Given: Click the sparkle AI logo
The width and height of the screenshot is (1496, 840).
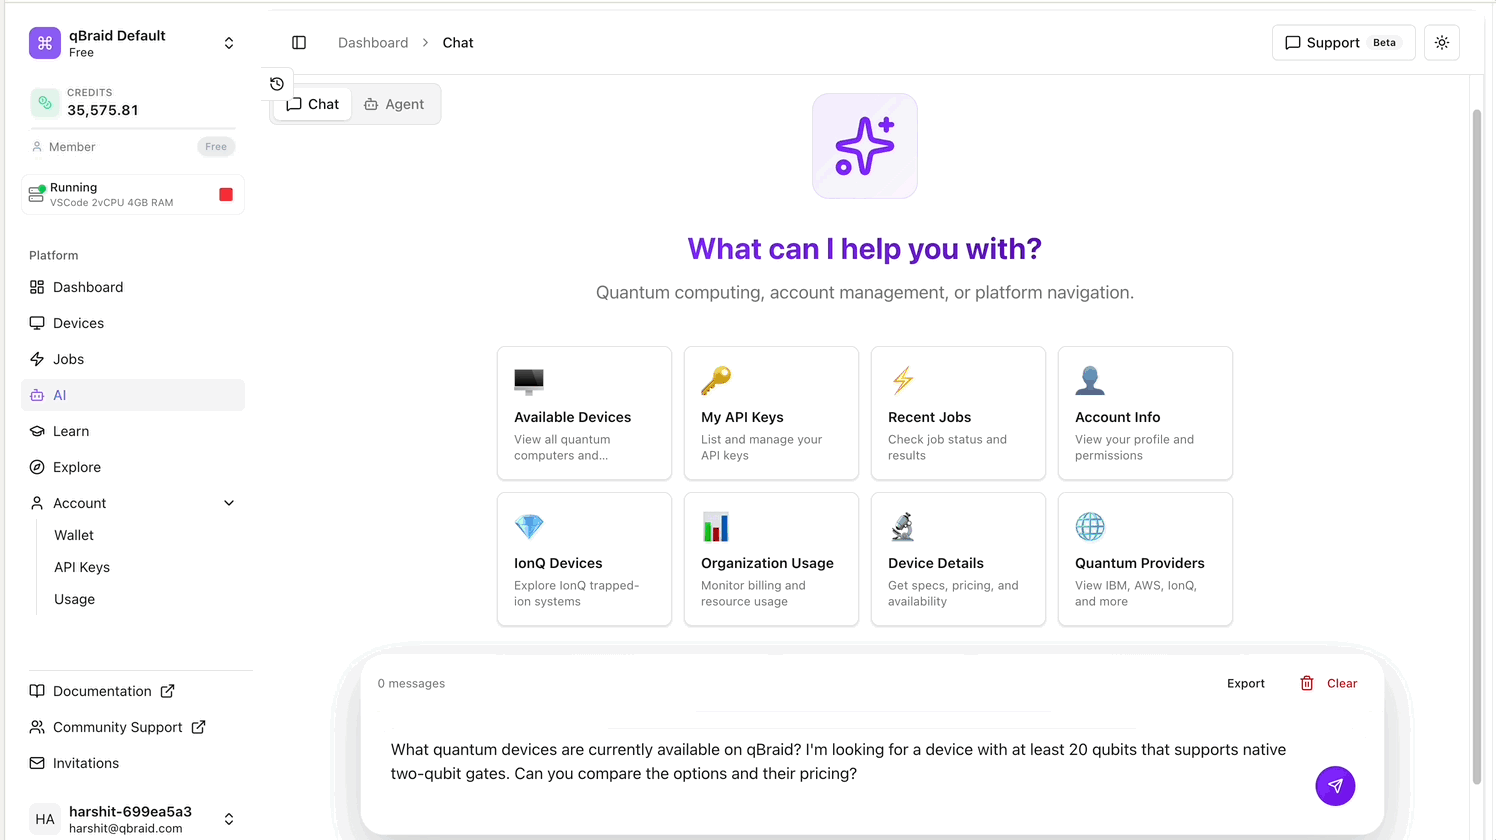Looking at the screenshot, I should point(865,146).
